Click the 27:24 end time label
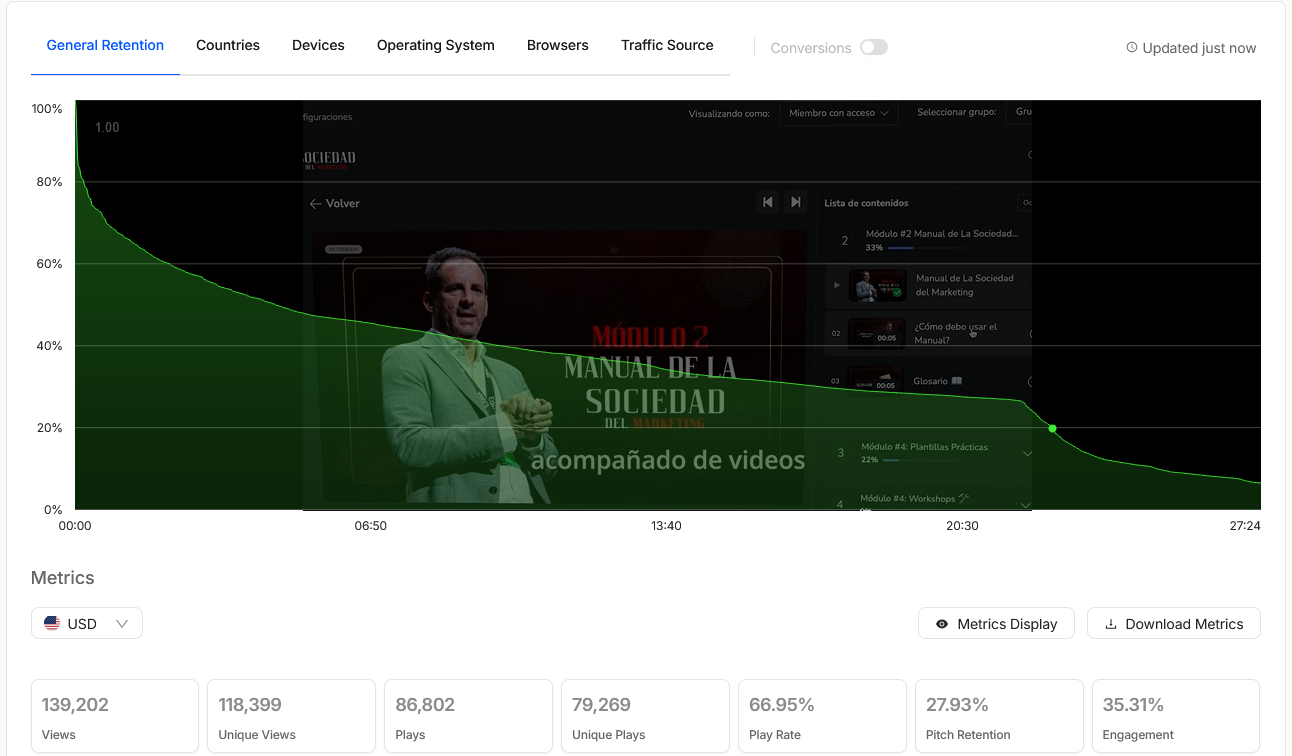Viewport: 1292px width, 756px height. point(1244,526)
